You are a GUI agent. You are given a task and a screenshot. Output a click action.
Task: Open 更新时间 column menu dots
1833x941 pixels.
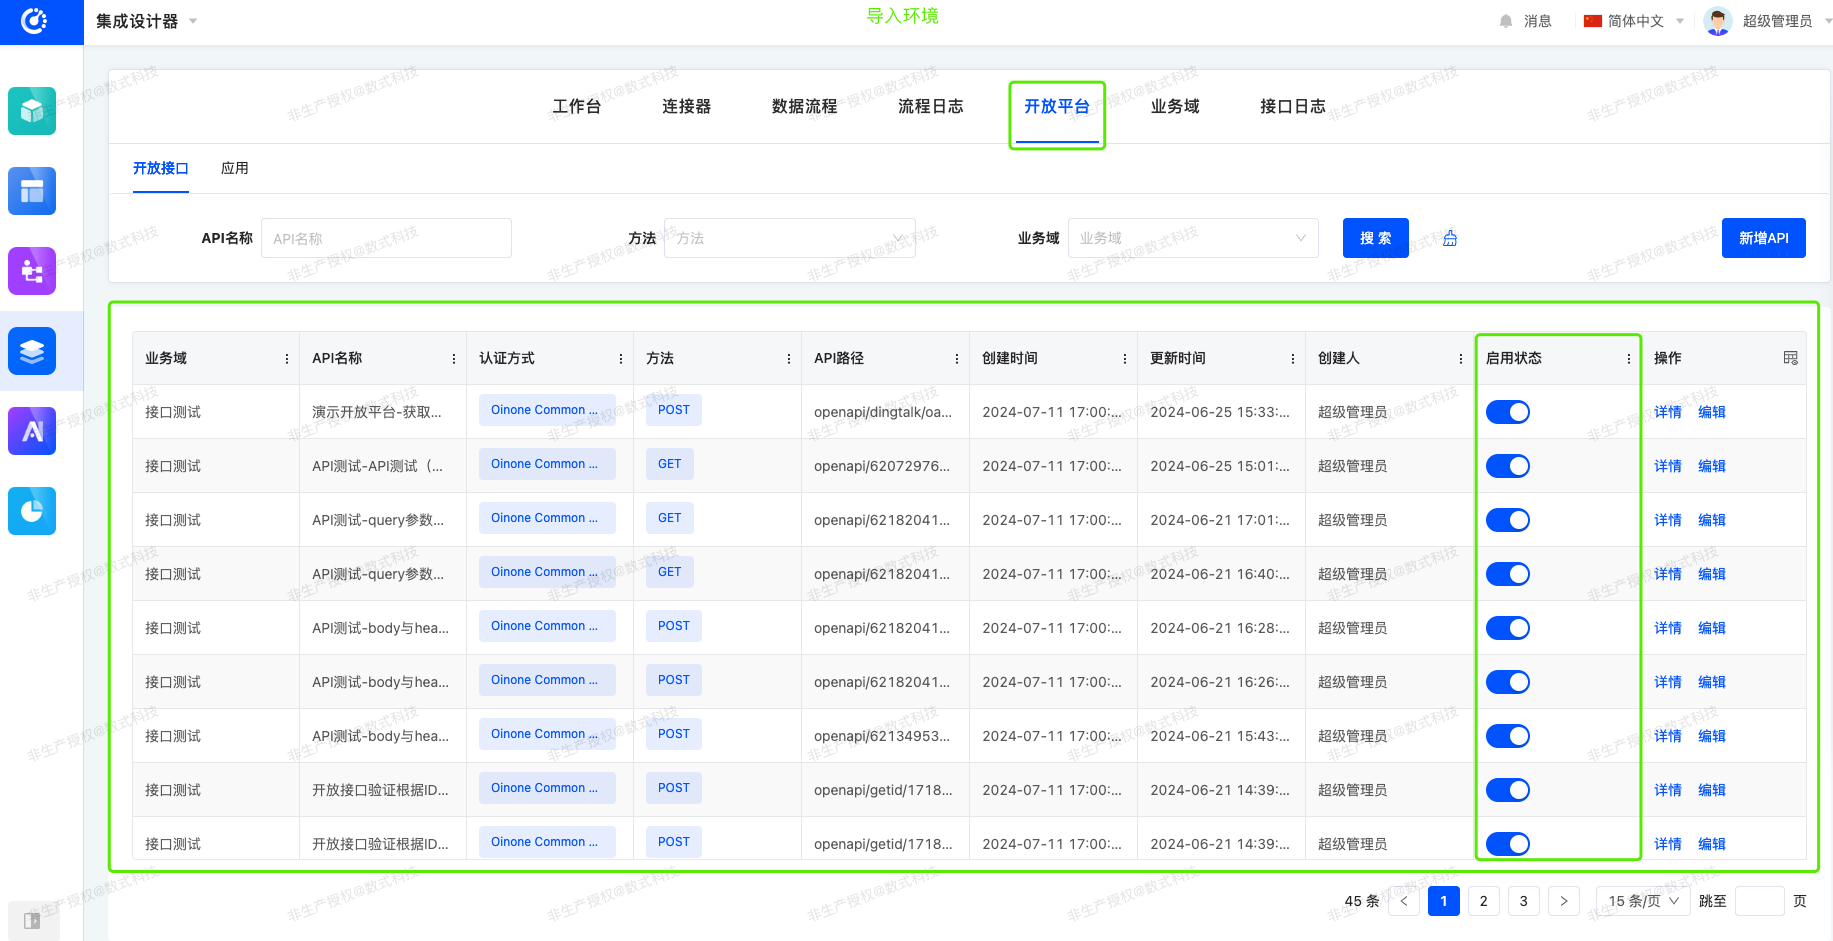click(1293, 359)
